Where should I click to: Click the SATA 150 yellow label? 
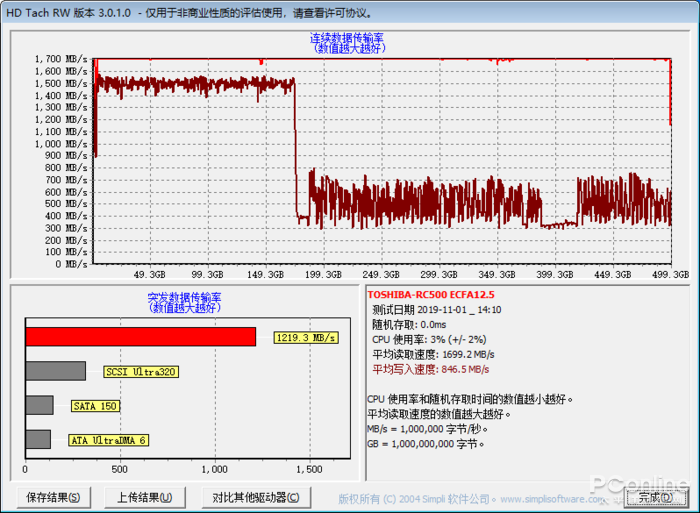[95, 406]
